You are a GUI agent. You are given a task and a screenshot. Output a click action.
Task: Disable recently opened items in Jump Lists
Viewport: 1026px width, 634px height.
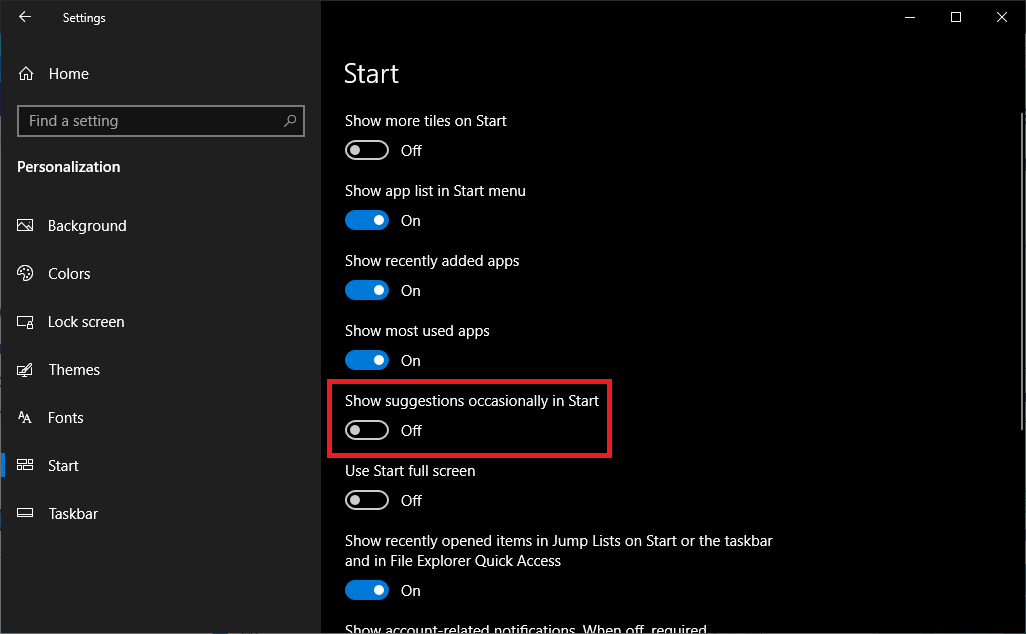click(367, 590)
